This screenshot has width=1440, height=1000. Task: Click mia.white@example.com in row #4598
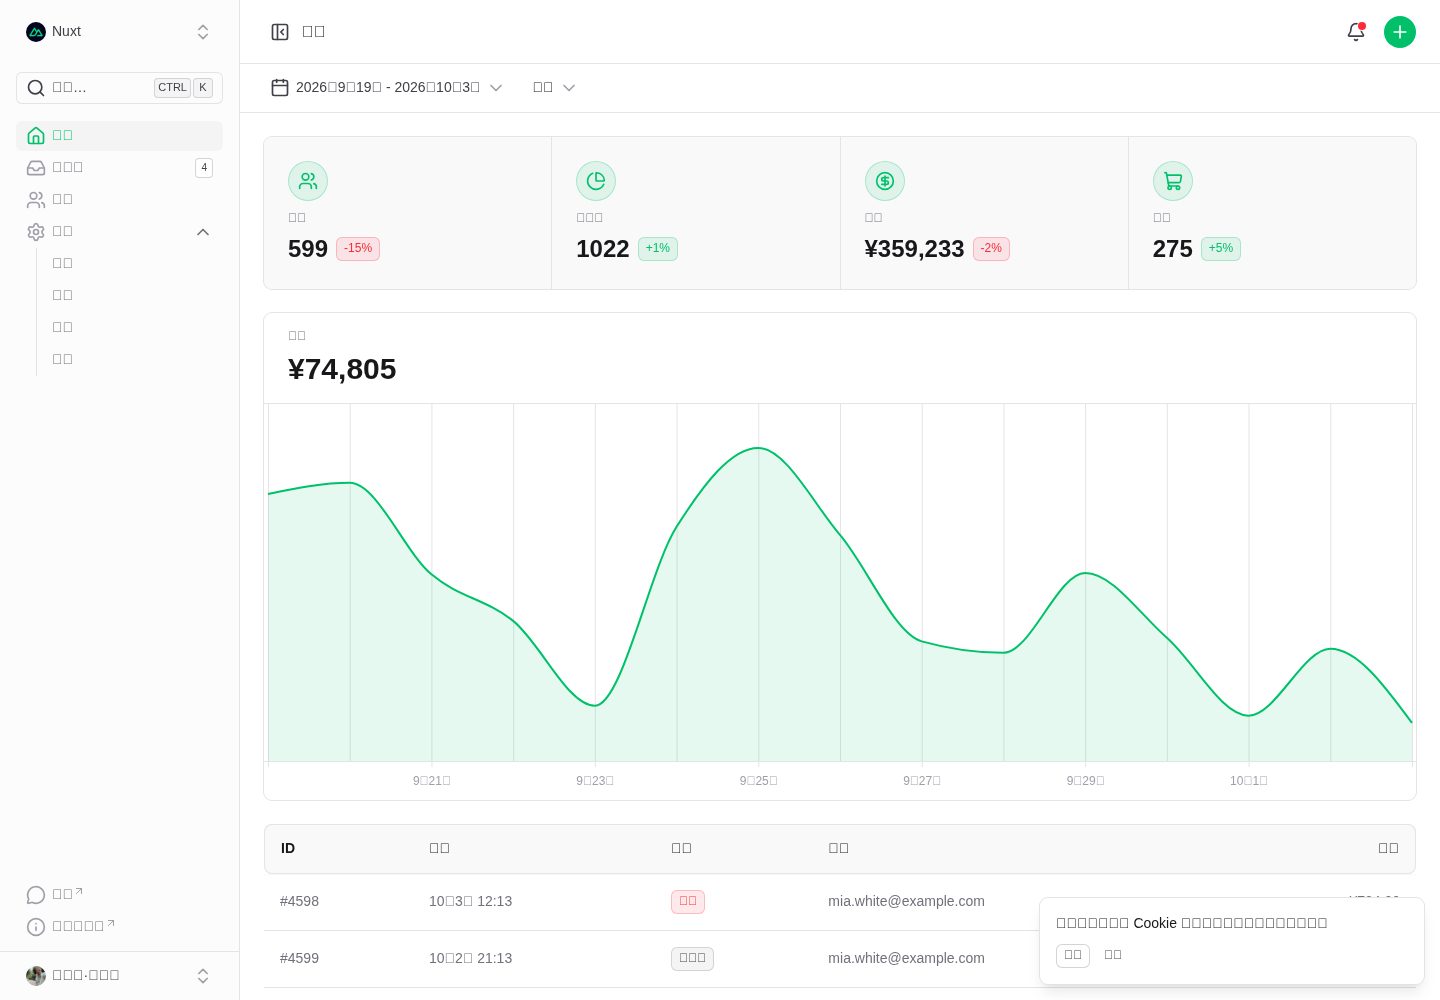(906, 901)
